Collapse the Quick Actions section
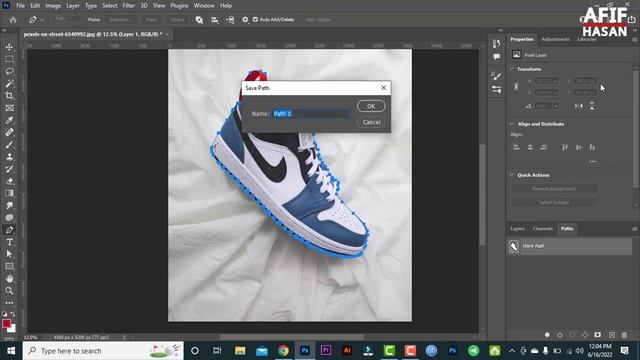Image resolution: width=640 pixels, height=360 pixels. click(512, 175)
